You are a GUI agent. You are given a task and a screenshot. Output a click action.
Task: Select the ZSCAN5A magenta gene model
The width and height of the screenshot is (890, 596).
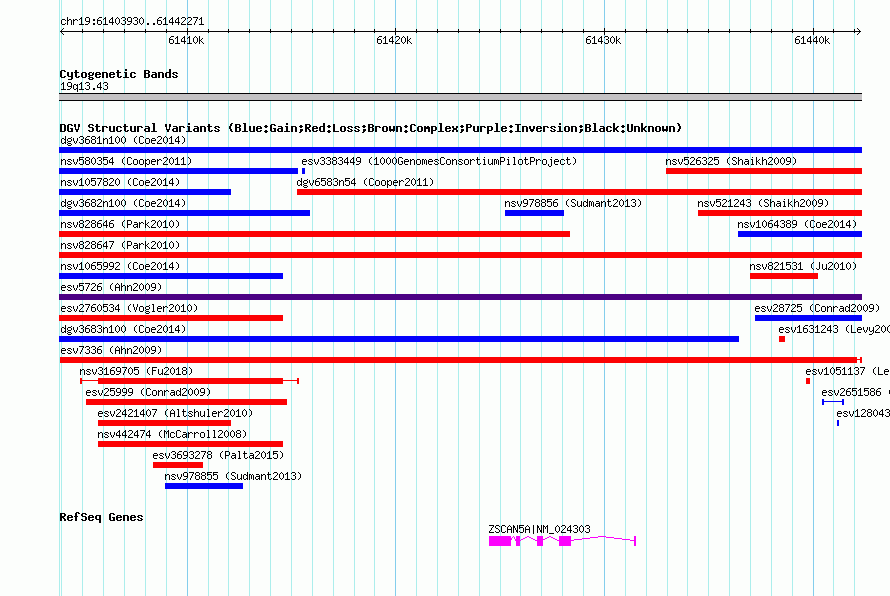tap(562, 541)
